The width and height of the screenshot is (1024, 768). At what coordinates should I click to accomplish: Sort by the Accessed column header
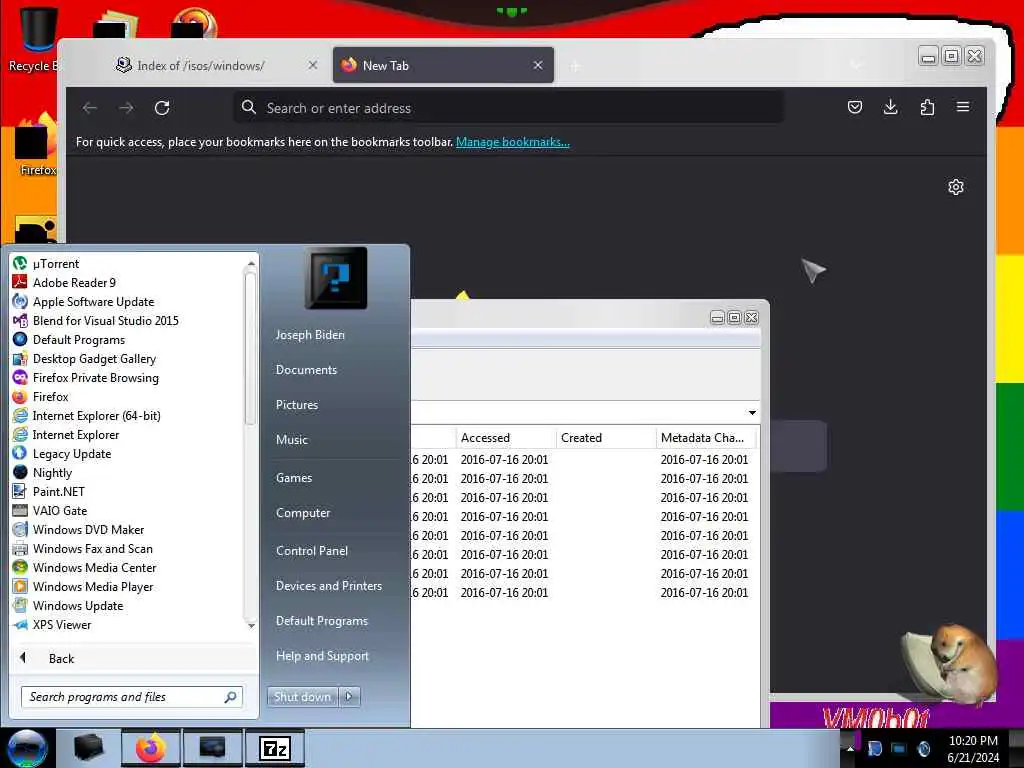click(505, 438)
